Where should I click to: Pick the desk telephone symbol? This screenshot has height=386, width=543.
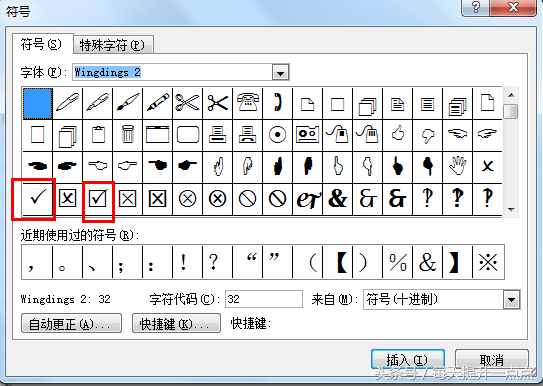click(247, 103)
